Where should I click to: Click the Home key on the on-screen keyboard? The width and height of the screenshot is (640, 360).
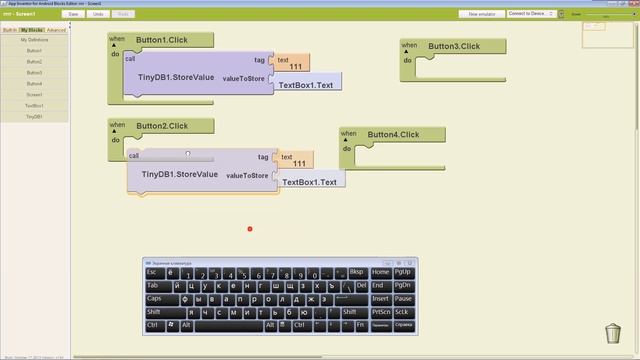point(381,273)
